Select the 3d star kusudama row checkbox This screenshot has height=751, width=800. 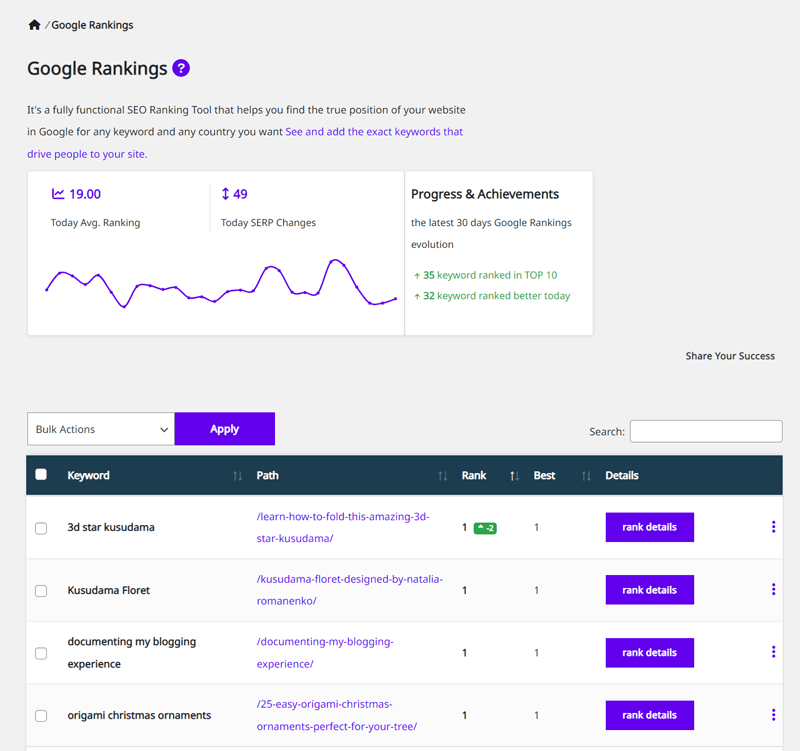point(41,528)
